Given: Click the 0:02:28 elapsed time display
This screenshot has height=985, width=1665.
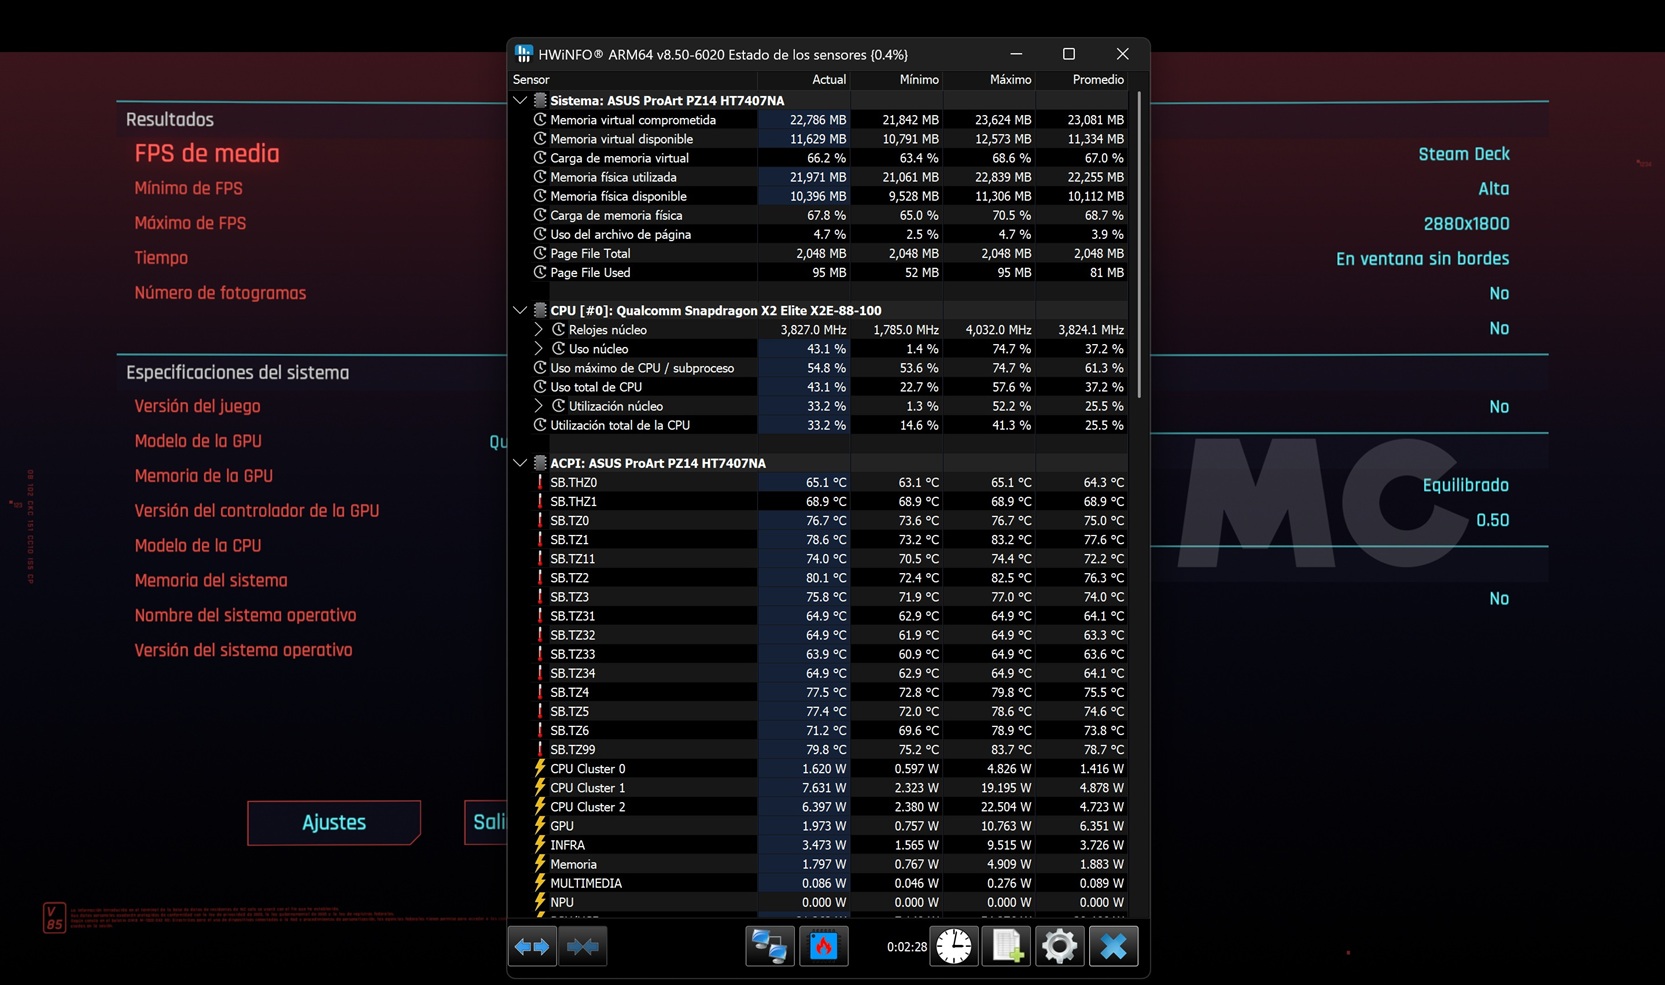Looking at the screenshot, I should pos(907,947).
